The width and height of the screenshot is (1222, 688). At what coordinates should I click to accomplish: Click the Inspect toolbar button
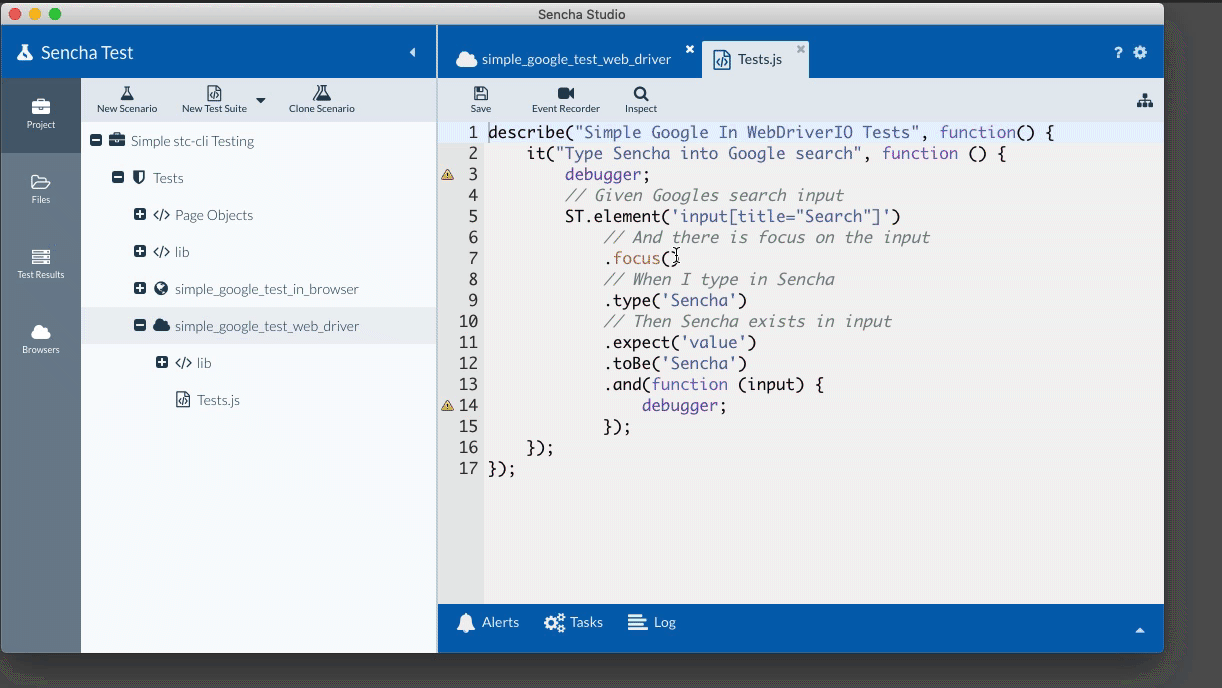click(641, 99)
